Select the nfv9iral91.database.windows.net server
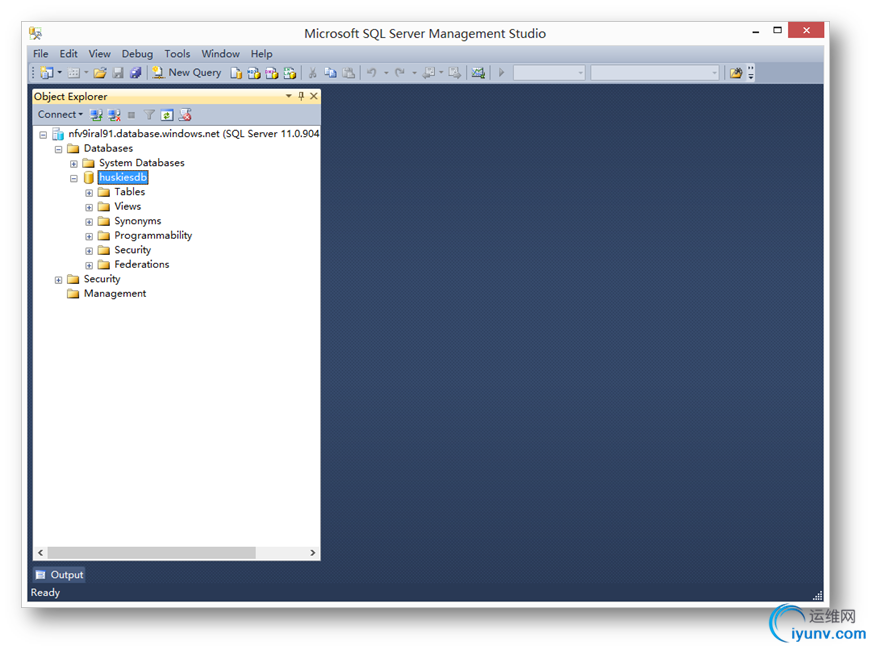Image resolution: width=872 pixels, height=650 pixels. 193,134
